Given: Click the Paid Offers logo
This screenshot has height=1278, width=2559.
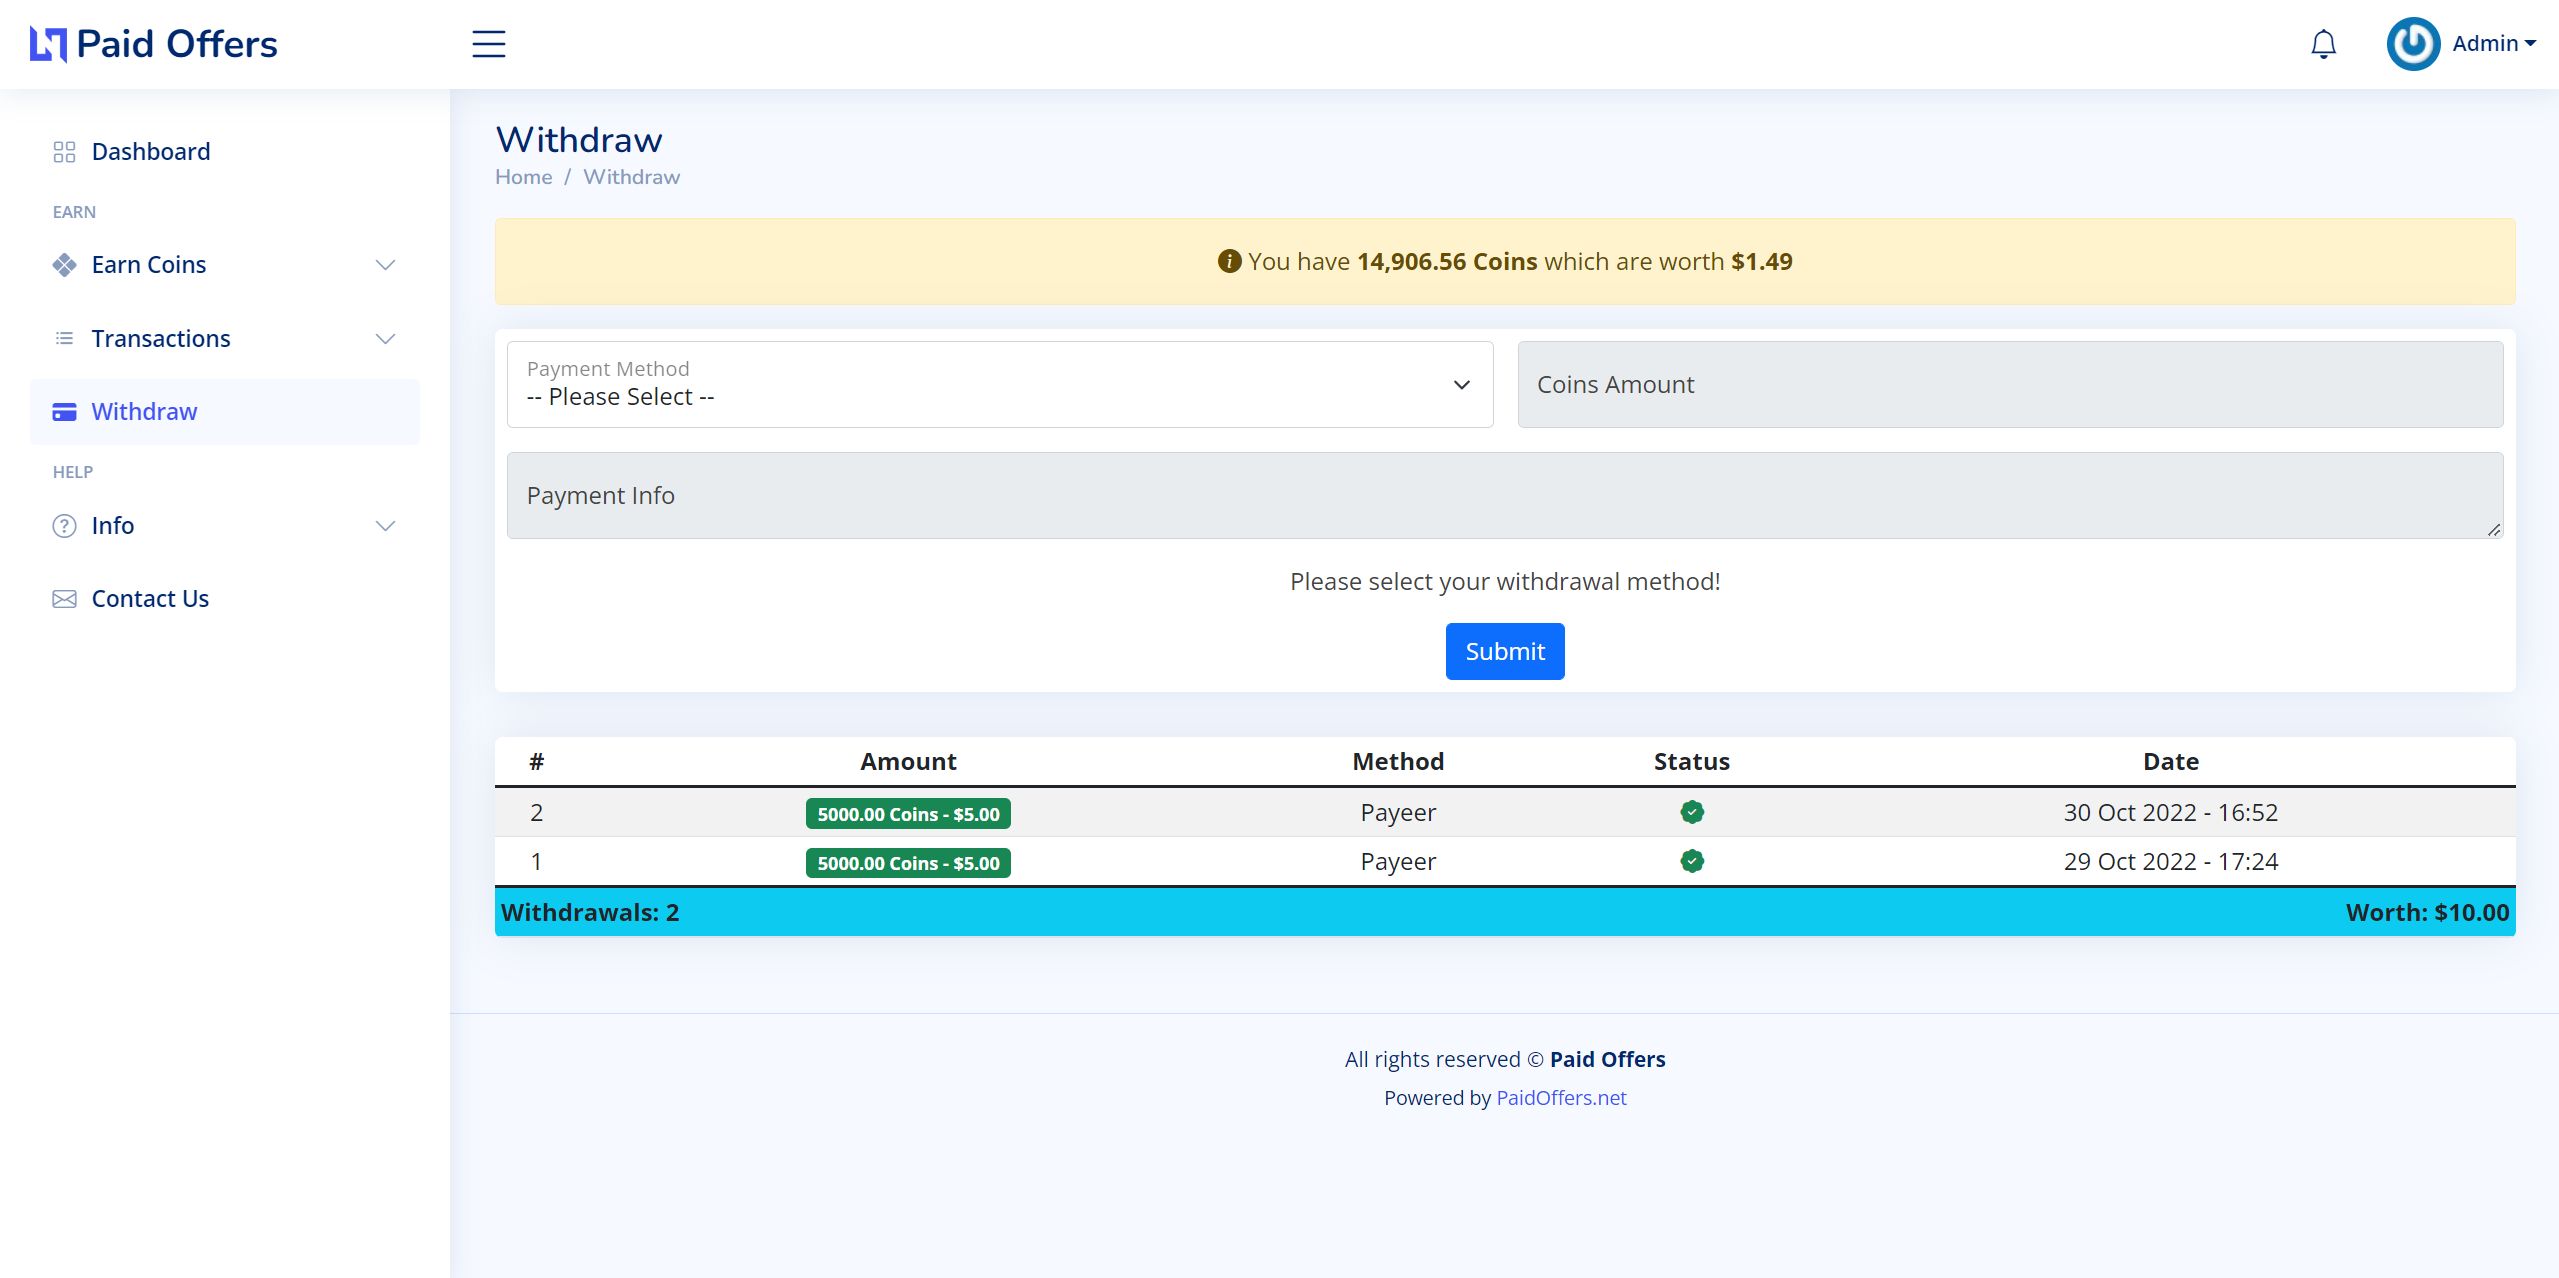Looking at the screenshot, I should pos(153,44).
